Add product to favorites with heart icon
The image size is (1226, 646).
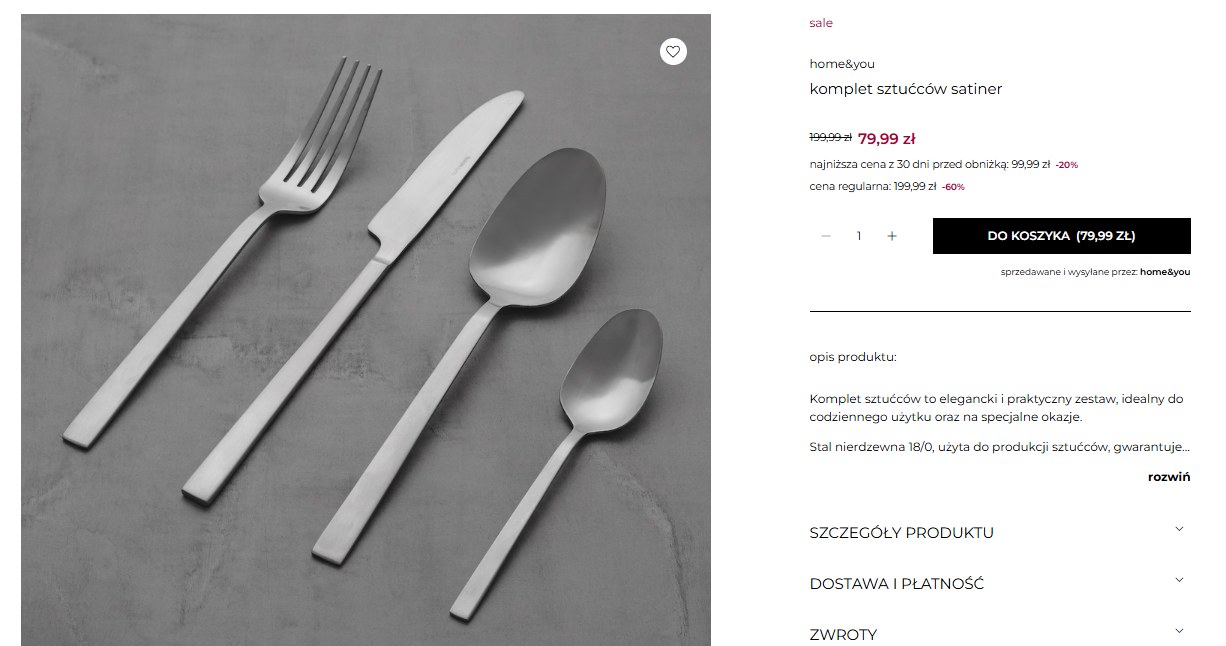coord(673,51)
